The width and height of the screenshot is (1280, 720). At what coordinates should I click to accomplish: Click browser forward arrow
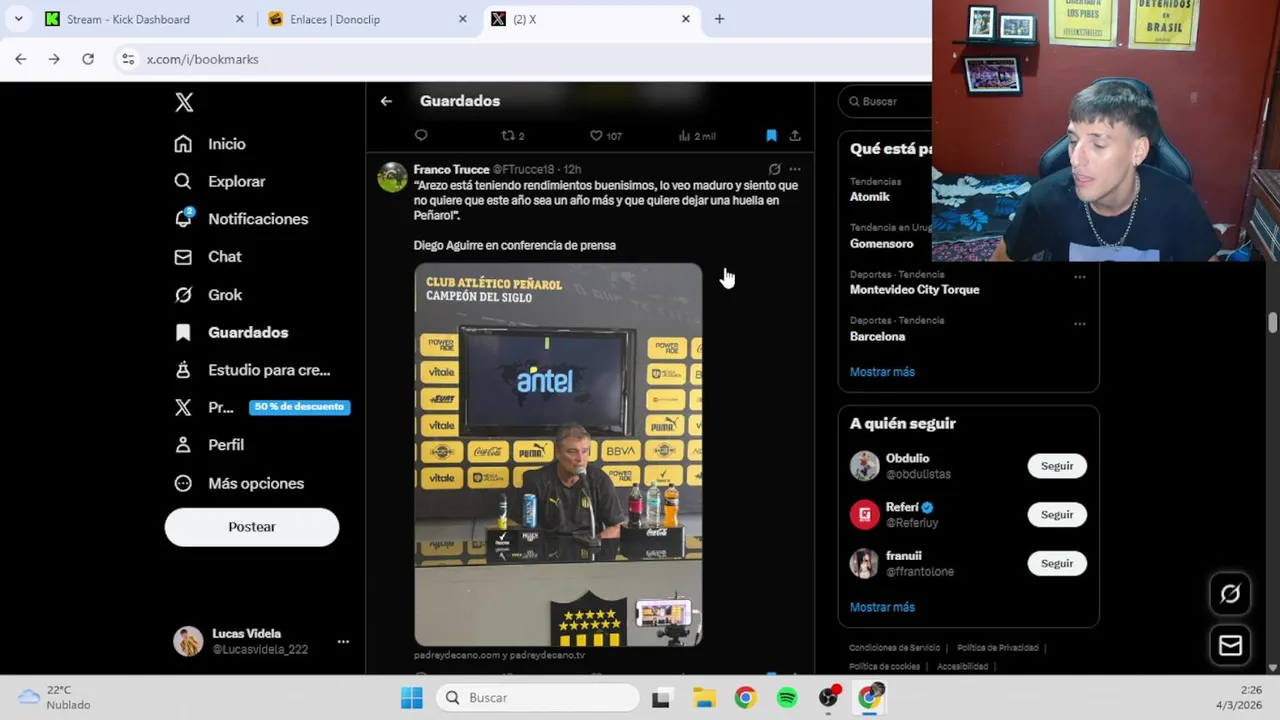pyautogui.click(x=54, y=59)
